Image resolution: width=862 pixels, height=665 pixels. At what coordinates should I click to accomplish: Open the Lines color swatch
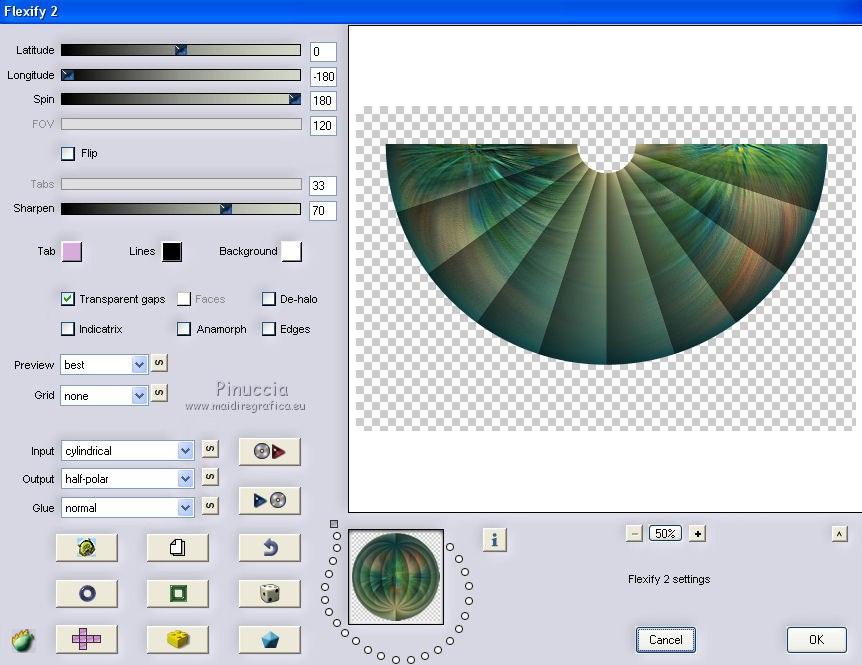pyautogui.click(x=172, y=252)
